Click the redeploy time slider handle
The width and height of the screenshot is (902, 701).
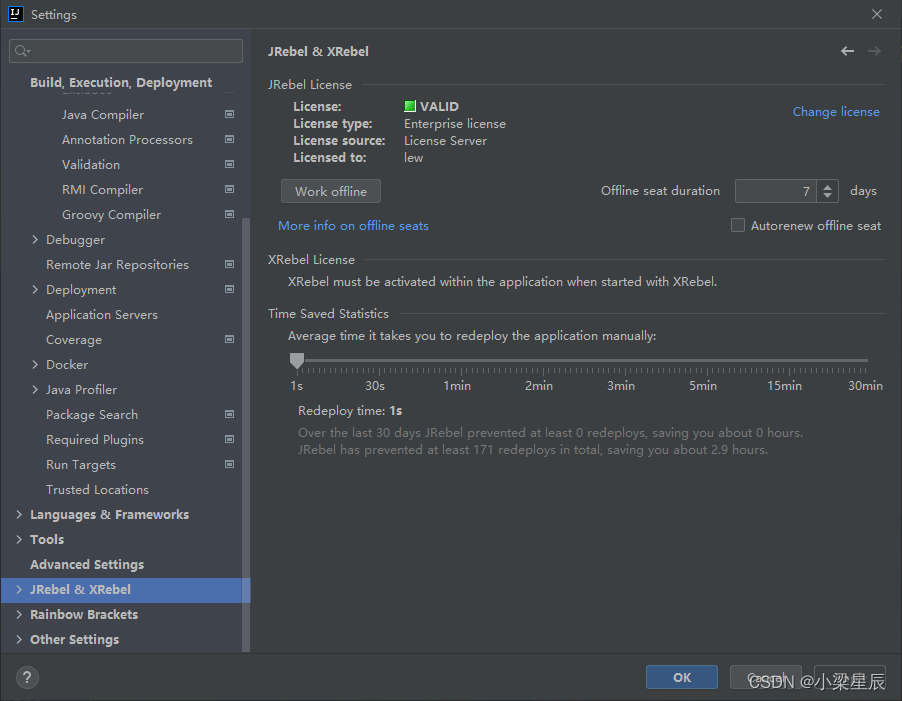pos(297,361)
